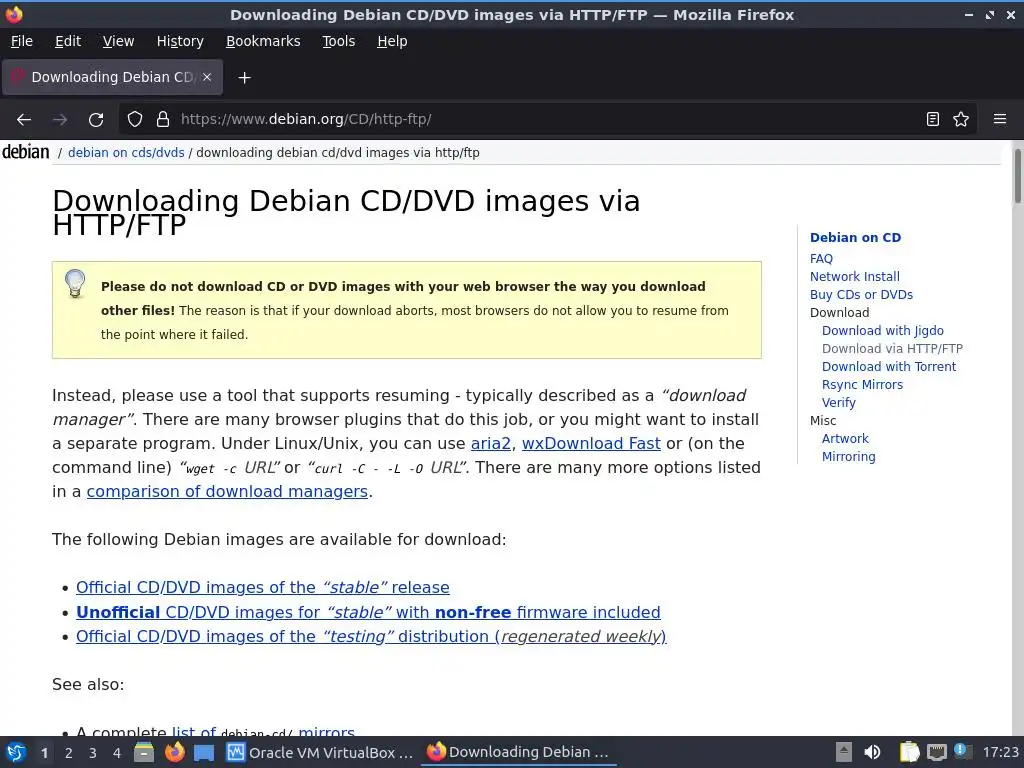This screenshot has width=1024, height=768.
Task: Open the volume speaker tray icon
Action: click(x=872, y=752)
